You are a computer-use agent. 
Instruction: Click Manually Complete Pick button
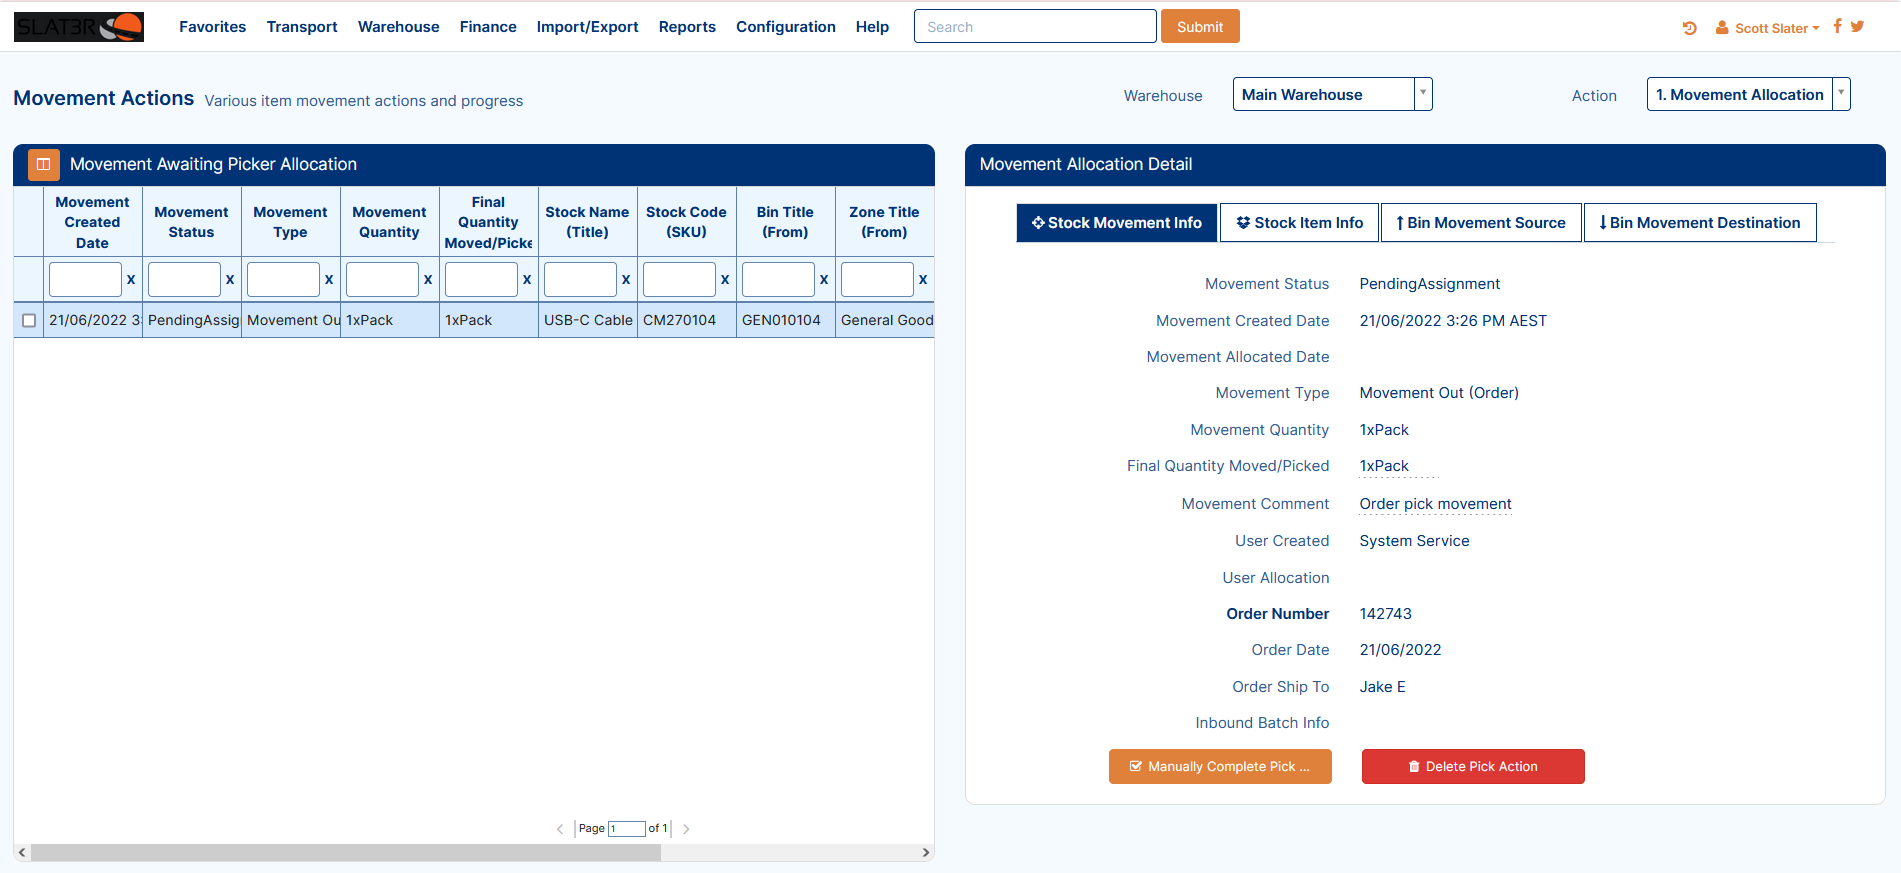(1220, 767)
